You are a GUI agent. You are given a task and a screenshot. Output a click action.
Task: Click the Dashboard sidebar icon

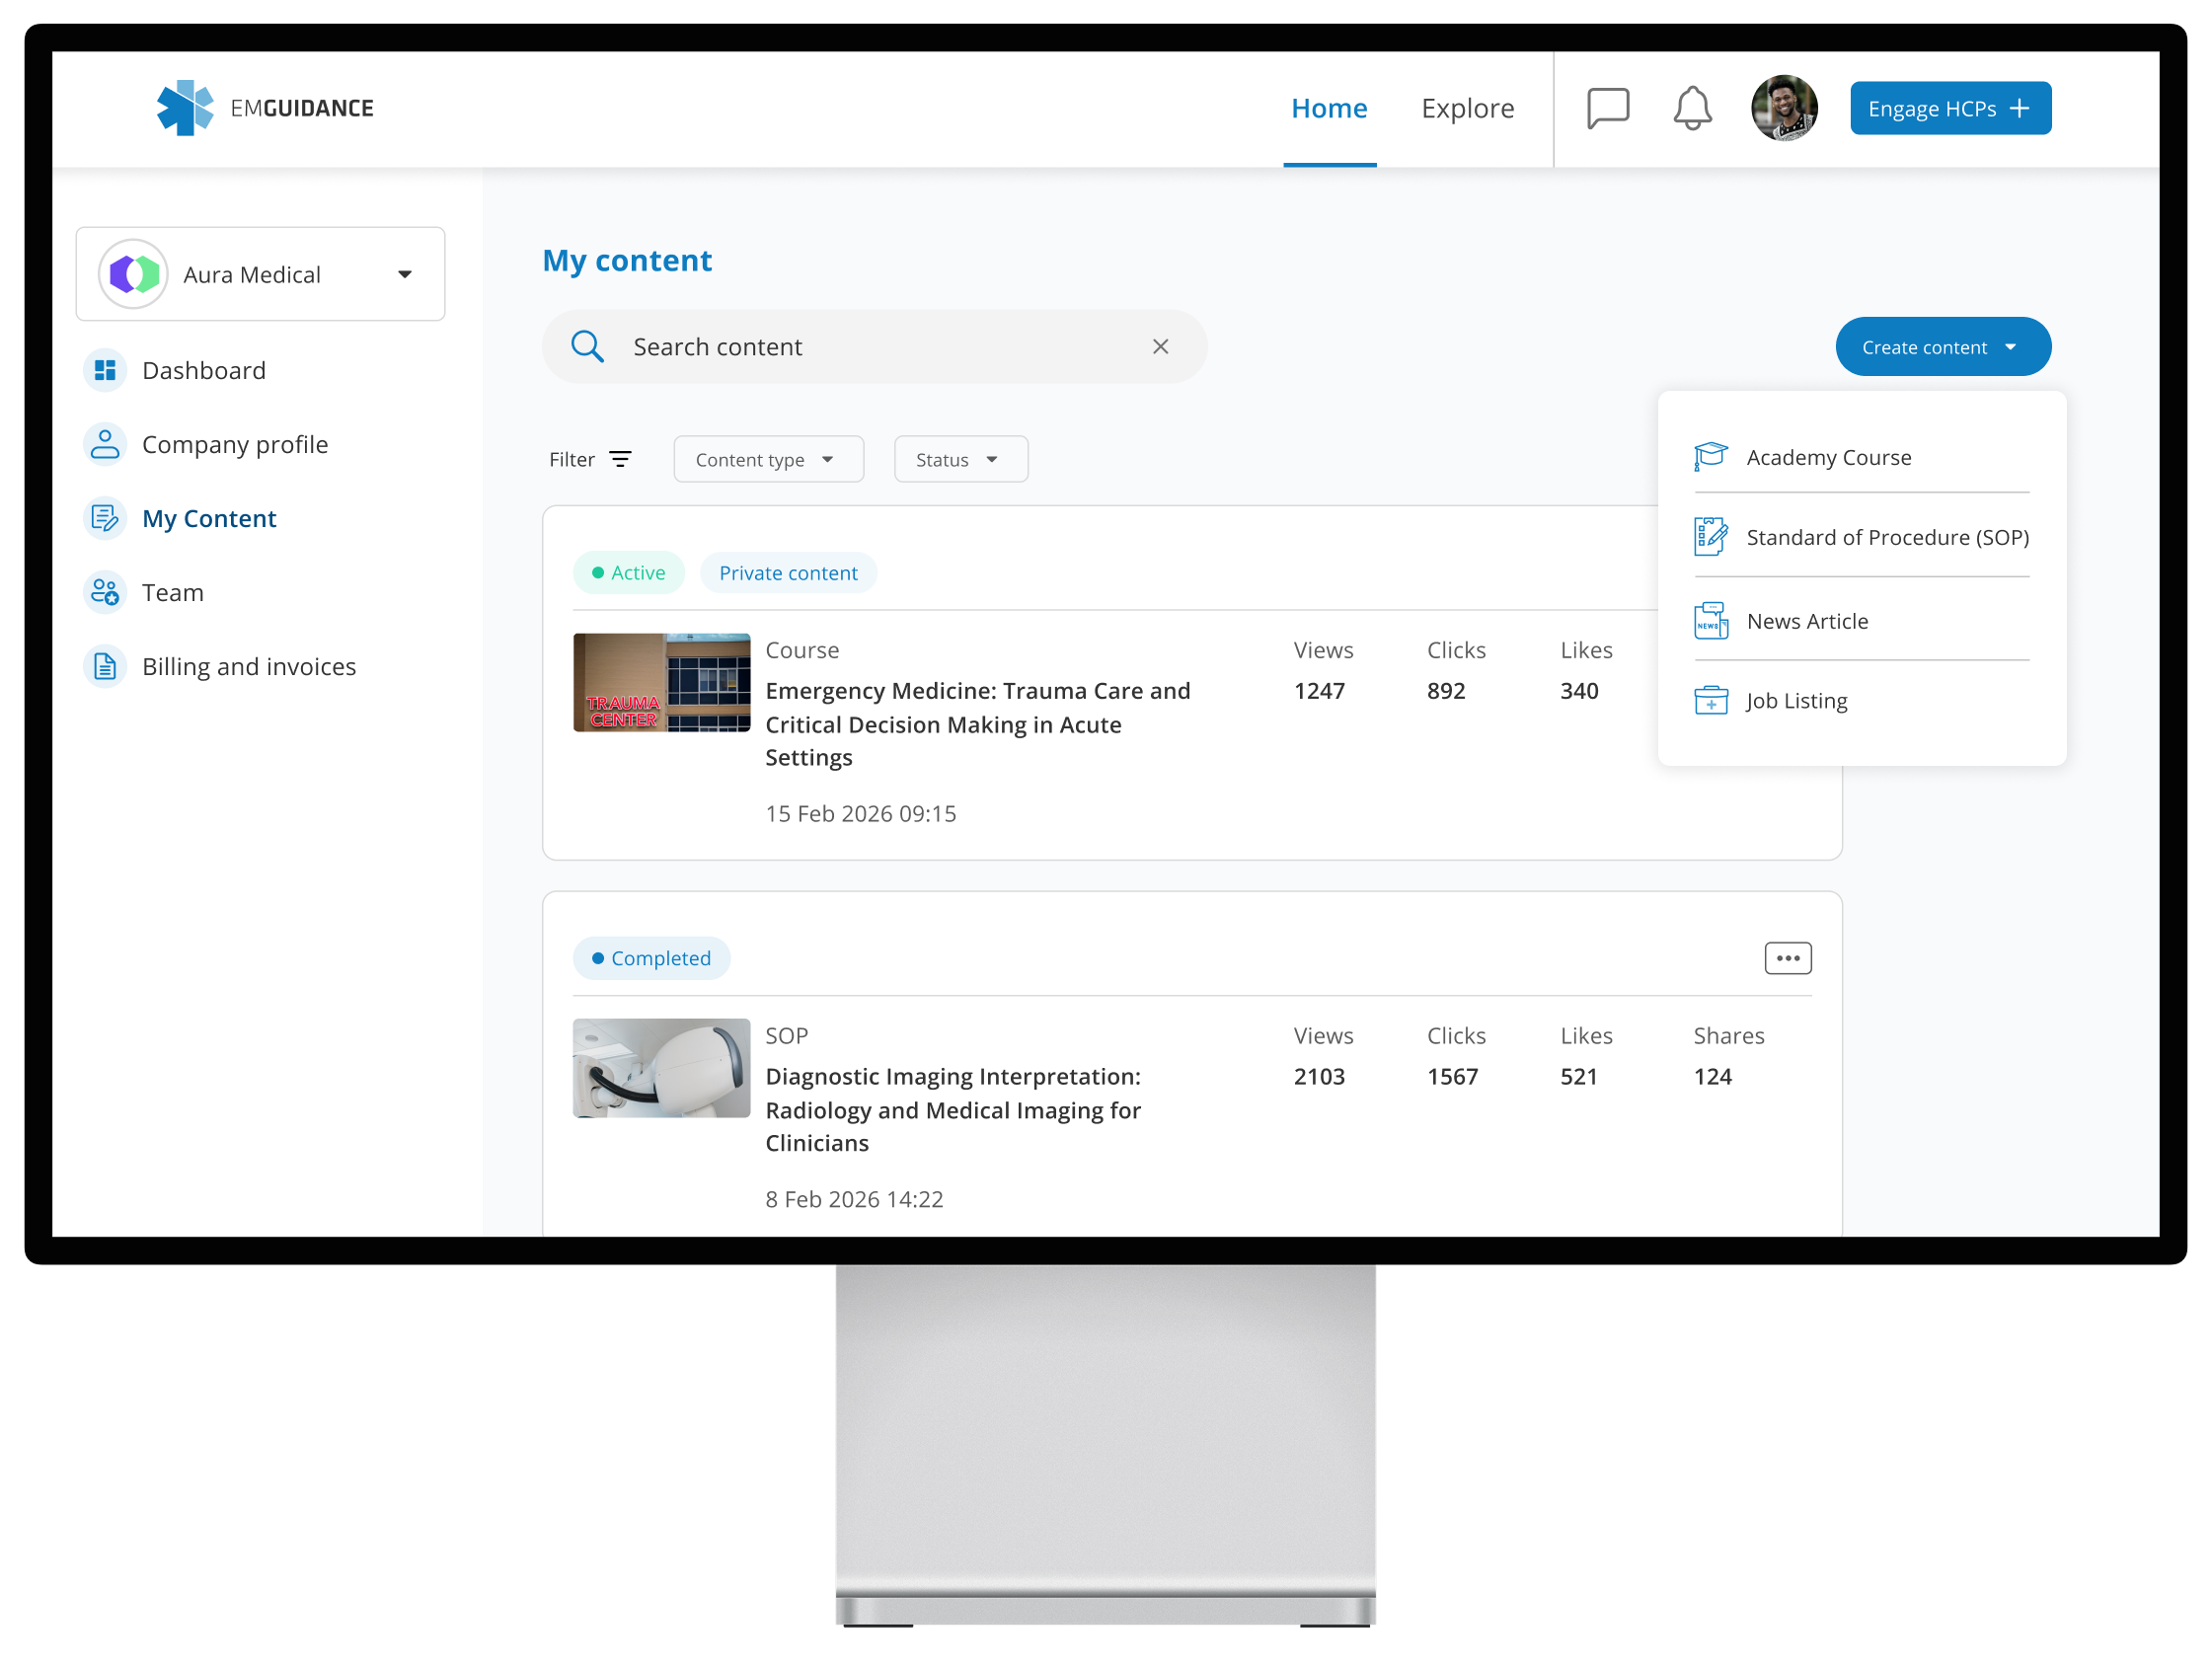(x=105, y=371)
